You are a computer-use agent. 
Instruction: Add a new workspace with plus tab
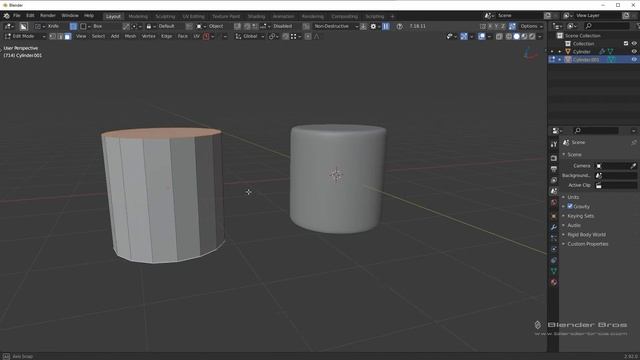pyautogui.click(x=392, y=16)
